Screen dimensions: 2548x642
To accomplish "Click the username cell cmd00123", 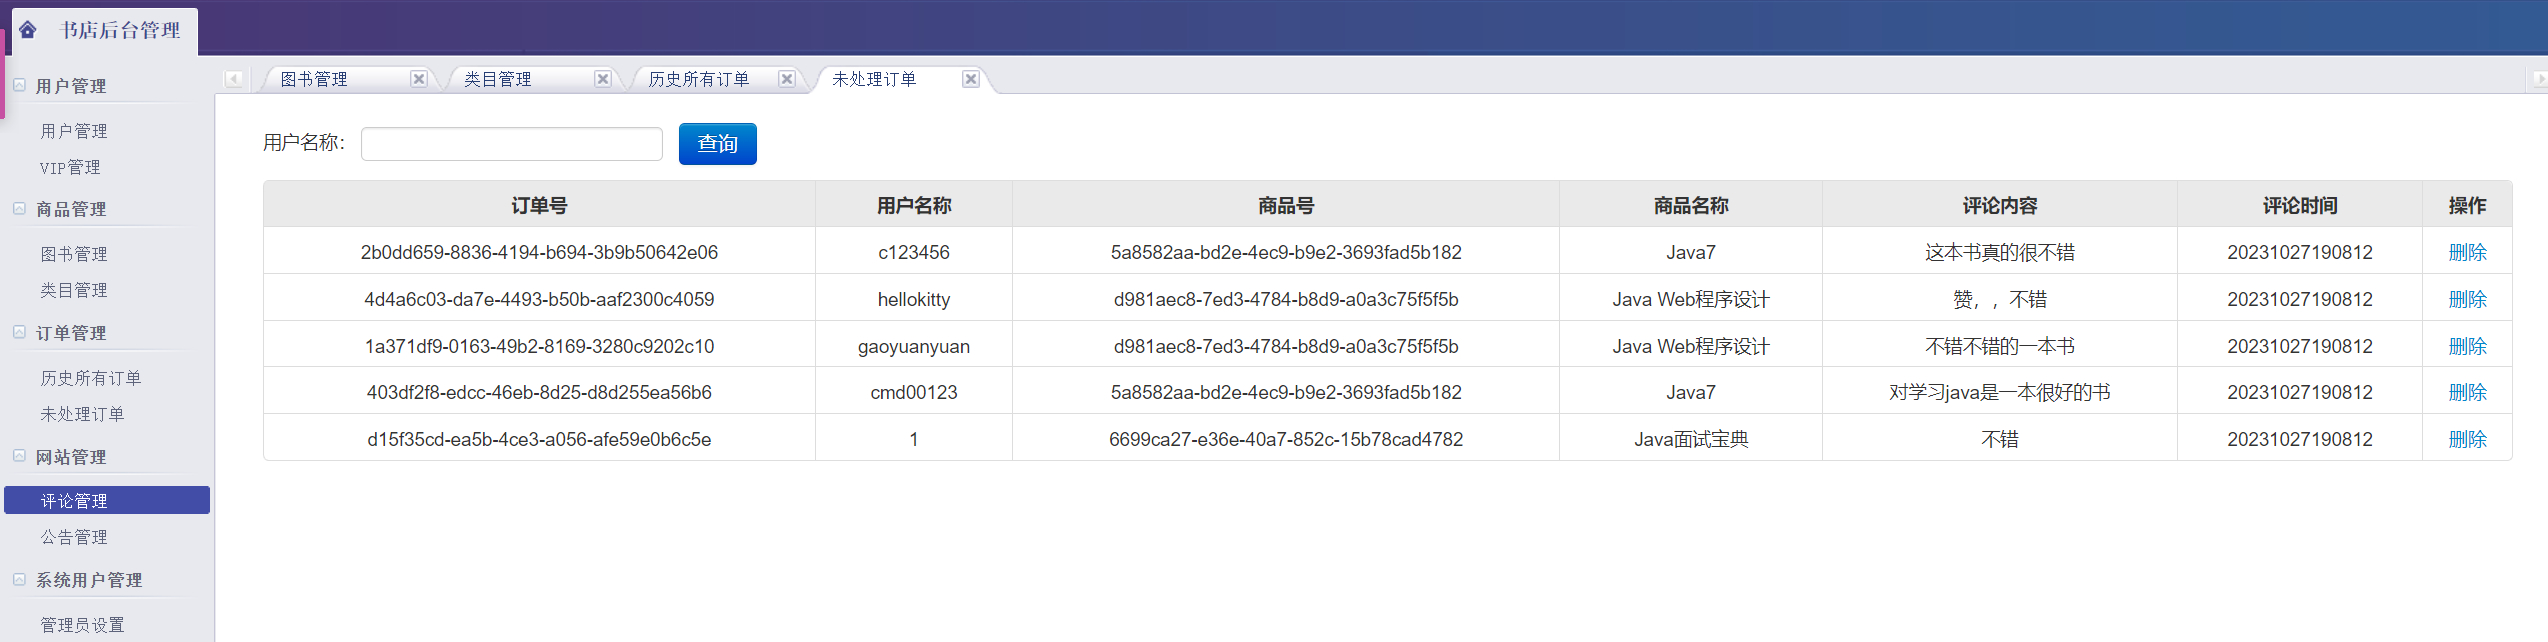I will click(914, 392).
